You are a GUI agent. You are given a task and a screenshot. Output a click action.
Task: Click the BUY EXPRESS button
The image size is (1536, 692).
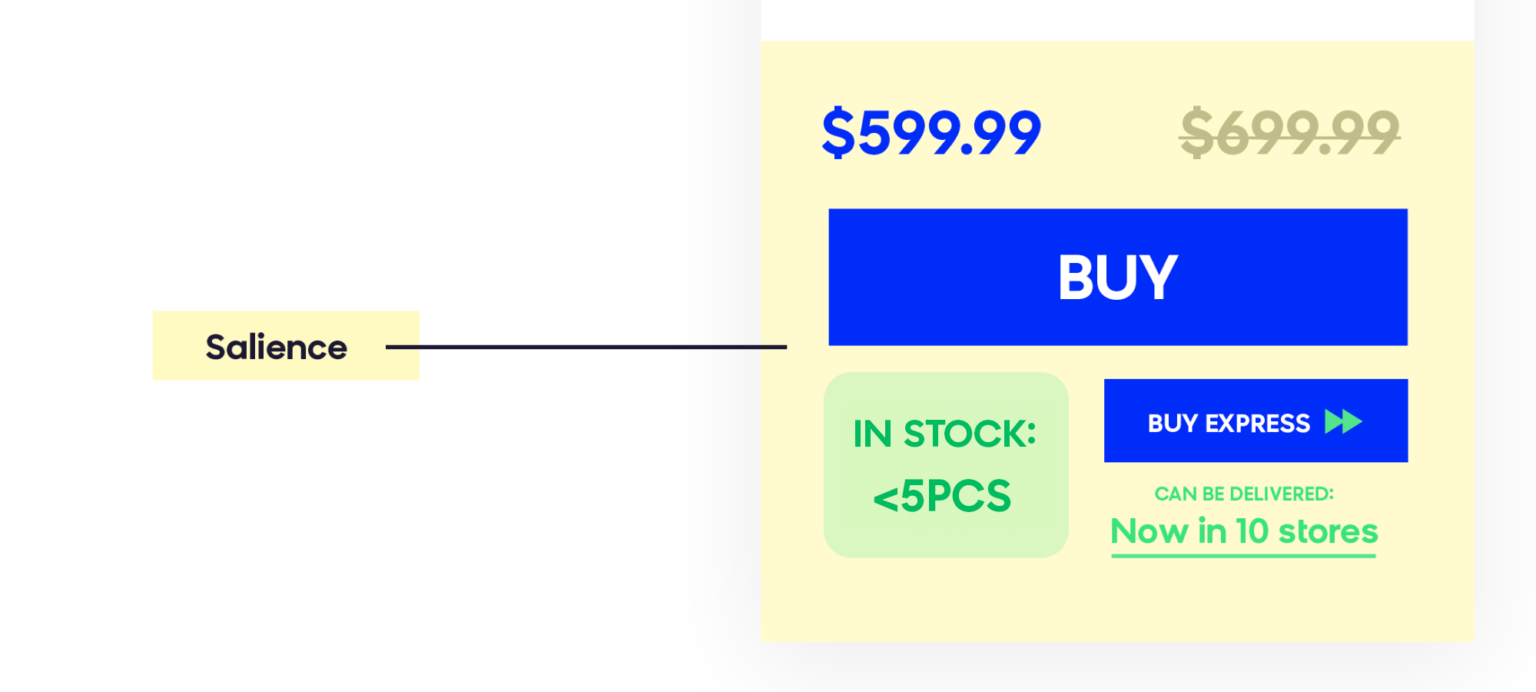coord(1255,421)
